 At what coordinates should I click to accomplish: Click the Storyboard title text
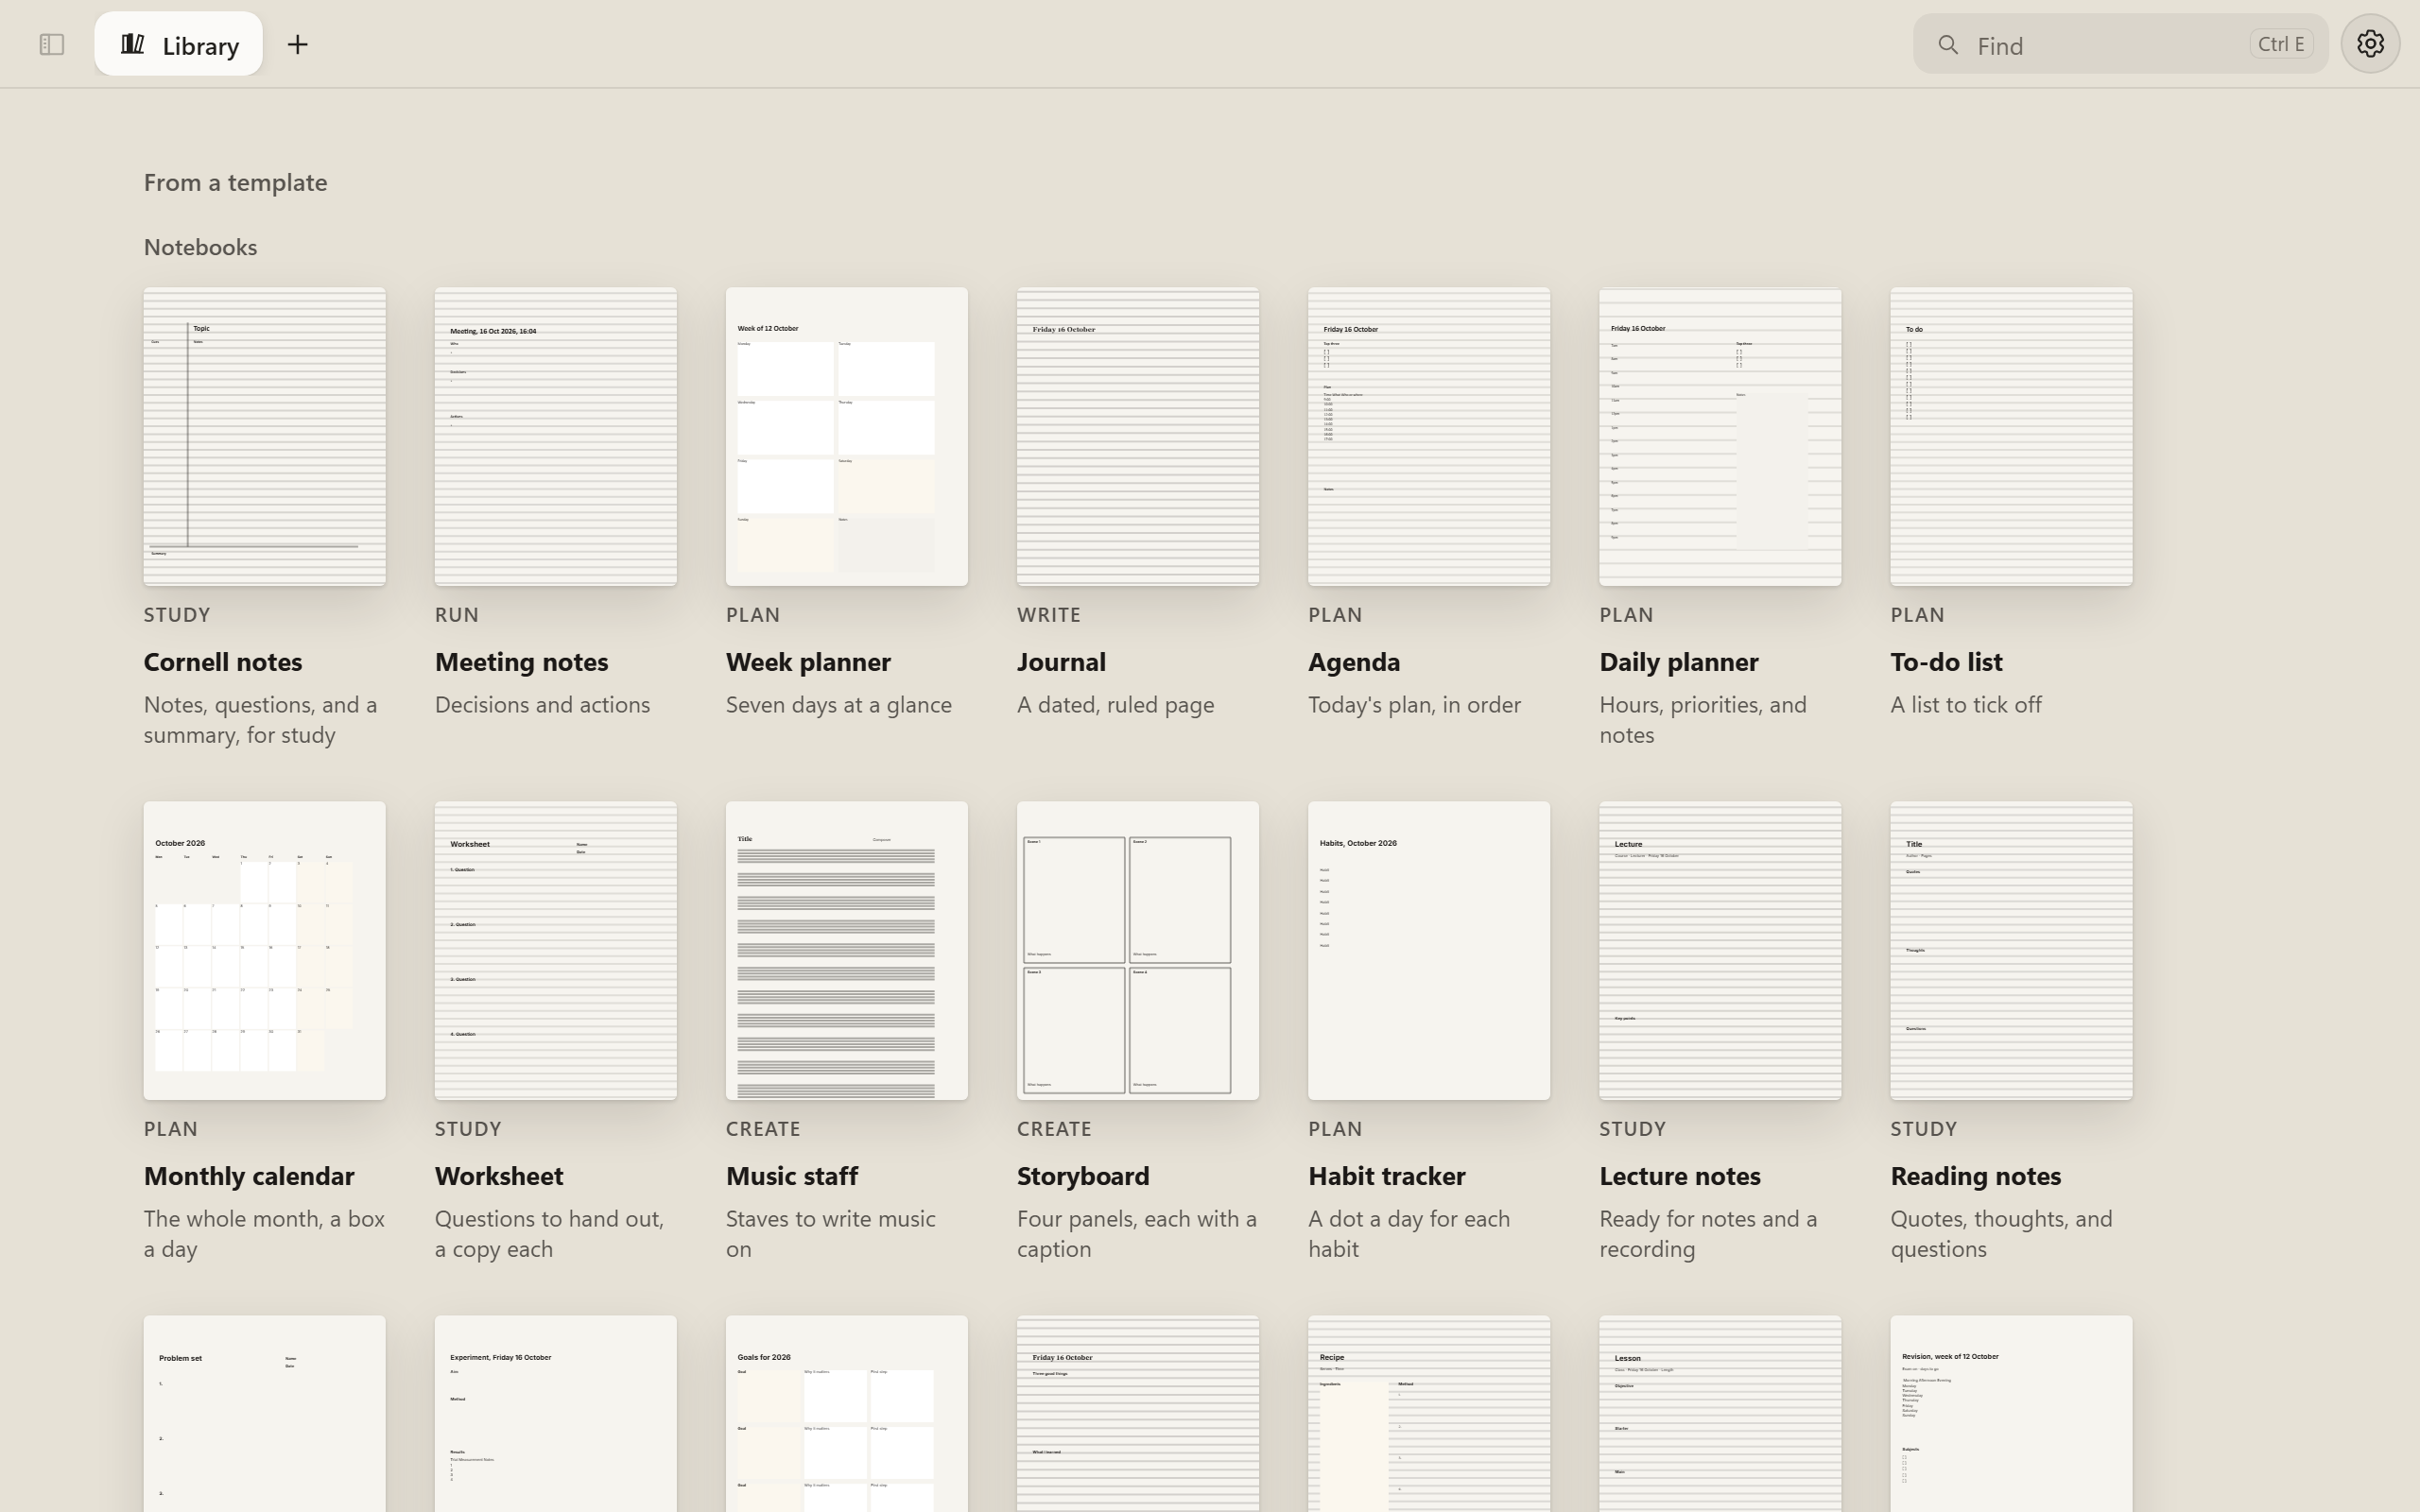coord(1083,1176)
